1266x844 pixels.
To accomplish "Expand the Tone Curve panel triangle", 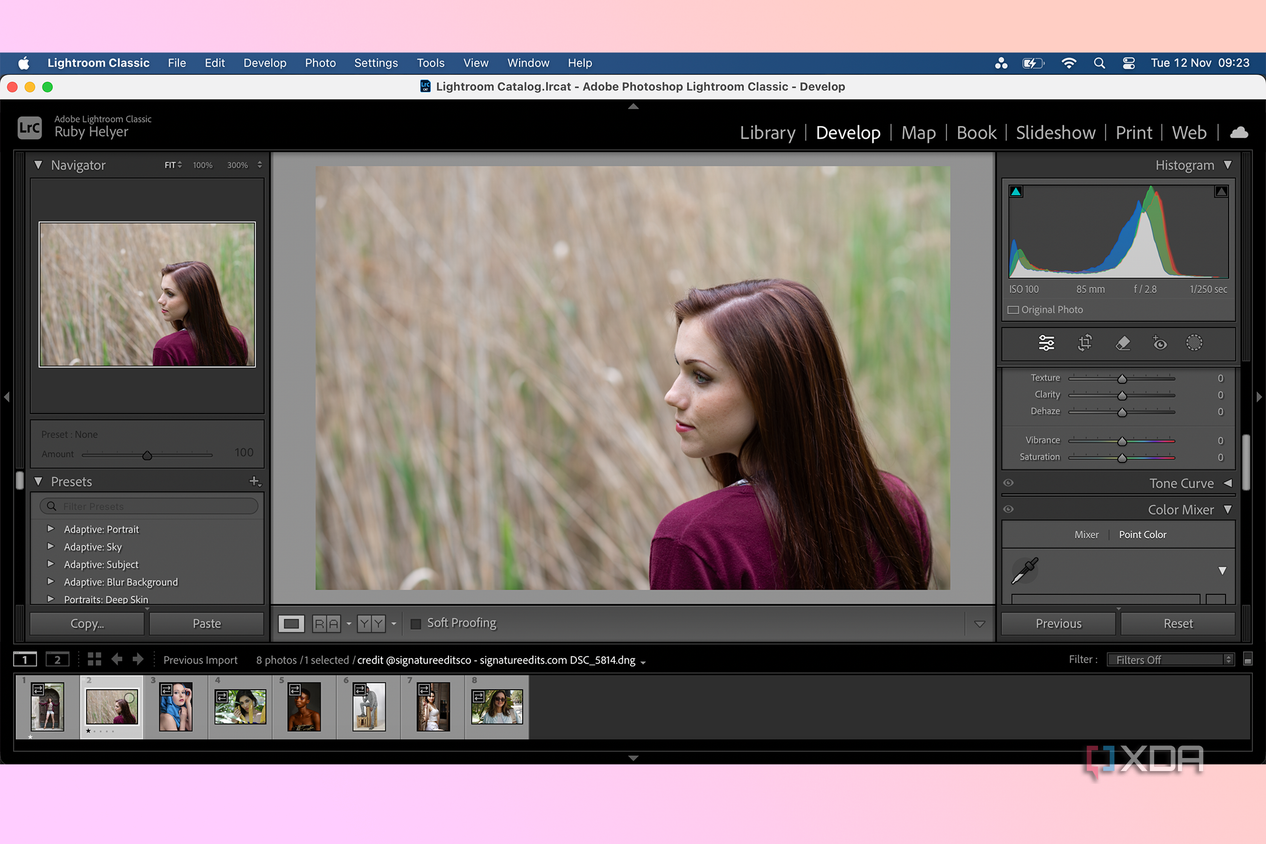I will pyautogui.click(x=1228, y=483).
